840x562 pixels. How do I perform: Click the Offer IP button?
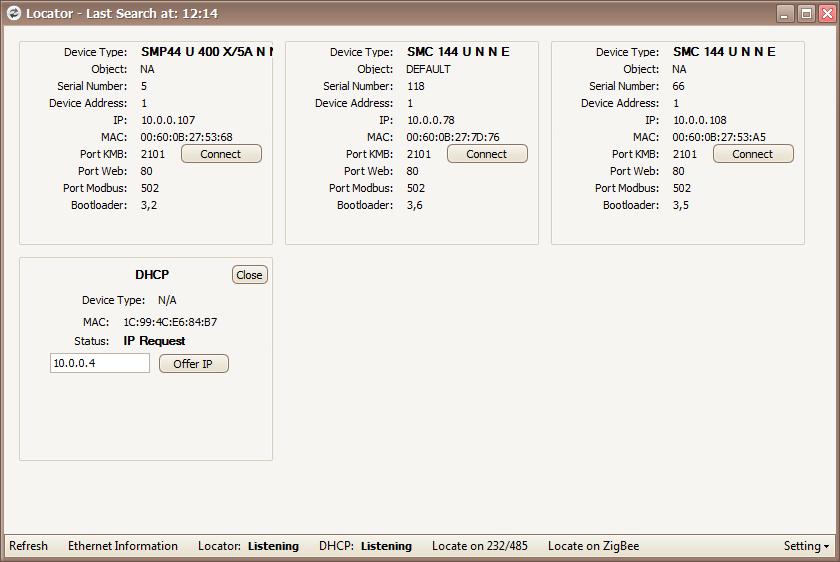[x=193, y=364]
